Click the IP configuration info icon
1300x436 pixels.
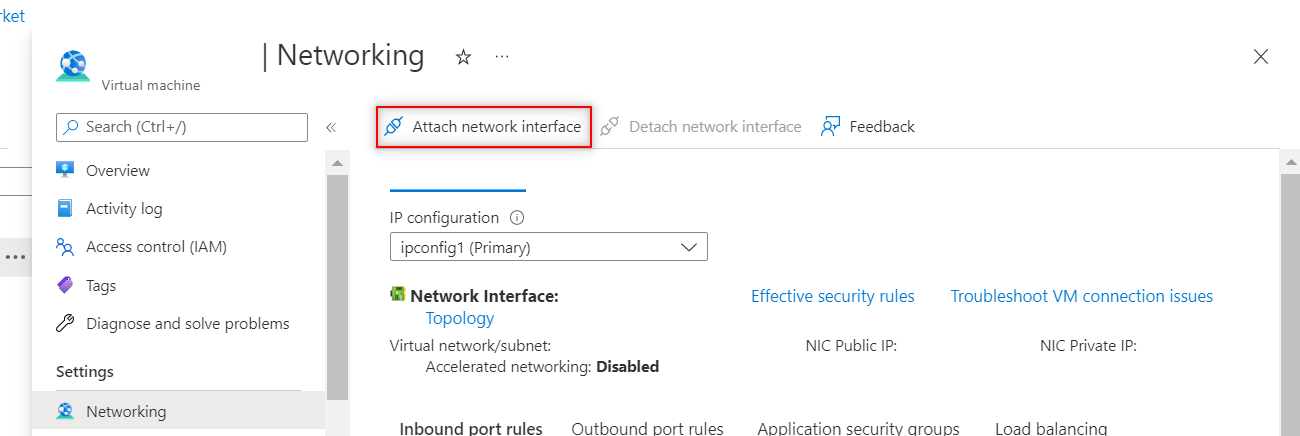[517, 218]
